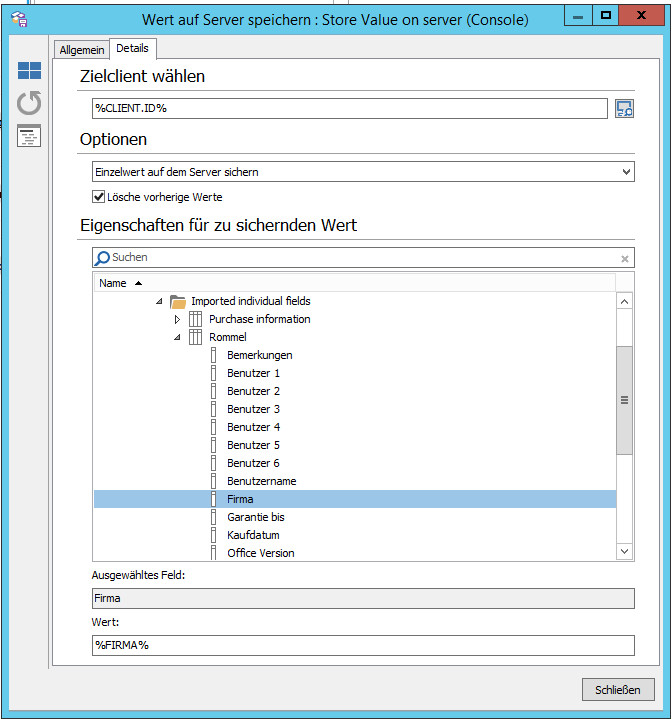Click the circular reset arrow icon
Viewport: 672px width, 719px height.
coord(30,103)
